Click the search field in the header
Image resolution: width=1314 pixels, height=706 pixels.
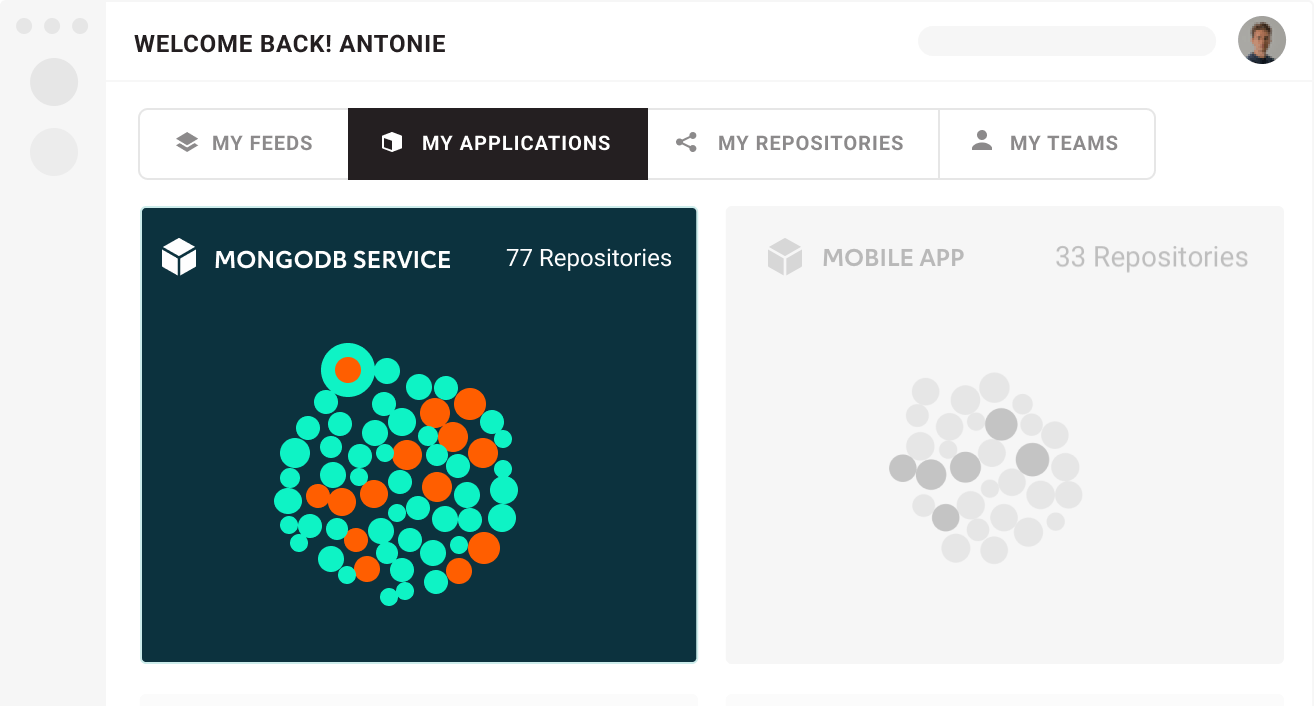(x=1066, y=41)
